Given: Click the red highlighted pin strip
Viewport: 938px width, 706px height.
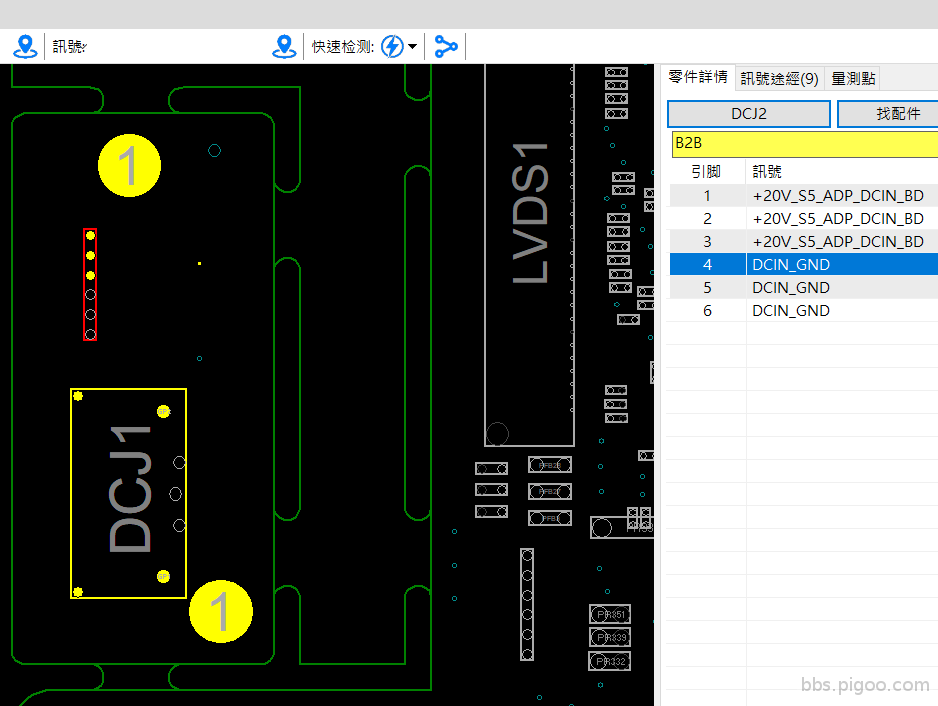Looking at the screenshot, I should (88, 283).
